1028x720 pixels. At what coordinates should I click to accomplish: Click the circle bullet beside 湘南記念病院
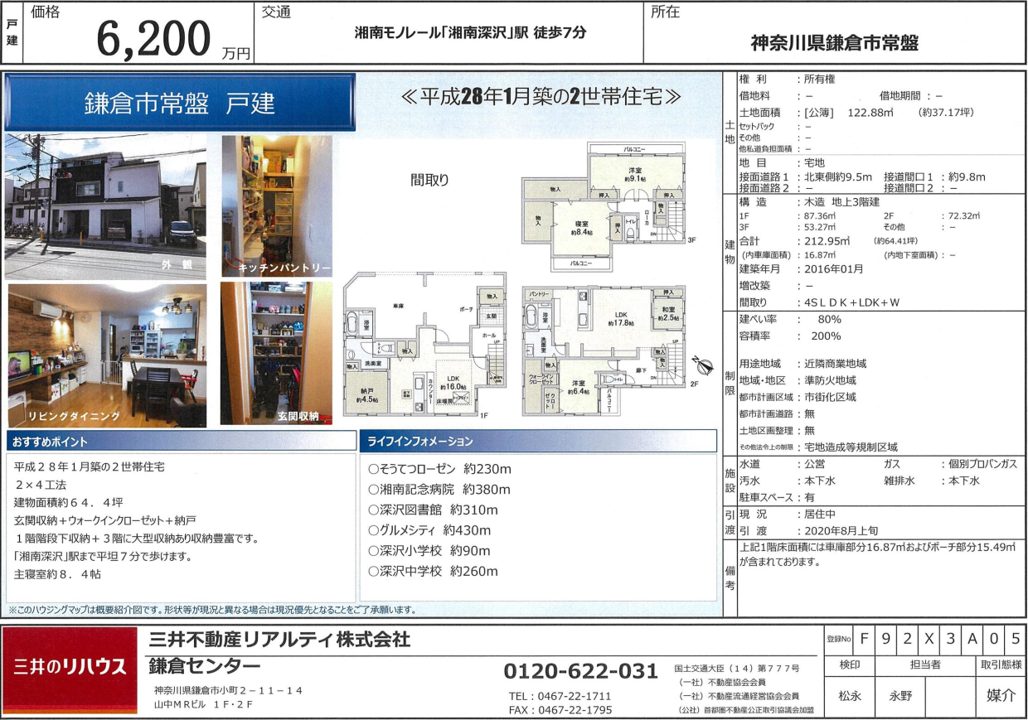click(x=373, y=490)
